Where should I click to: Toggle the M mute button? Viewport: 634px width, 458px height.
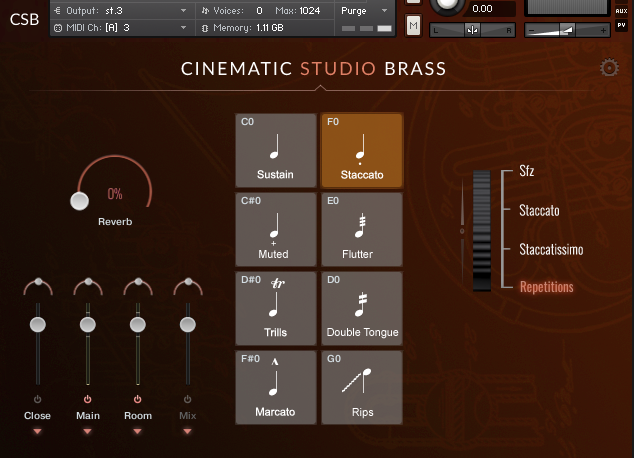click(413, 26)
